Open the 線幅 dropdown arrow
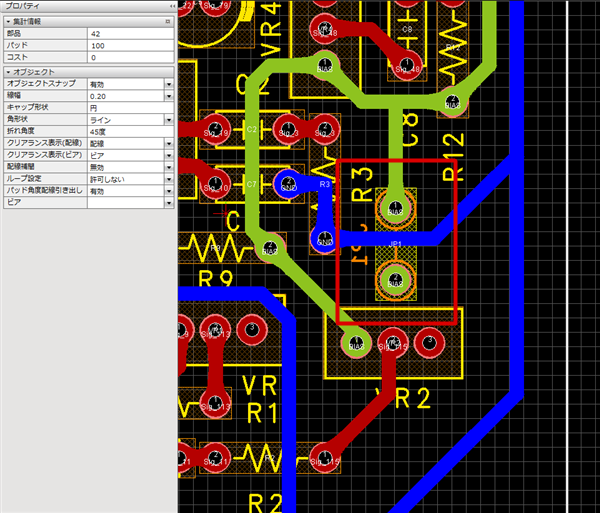600x513 pixels. pos(169,96)
